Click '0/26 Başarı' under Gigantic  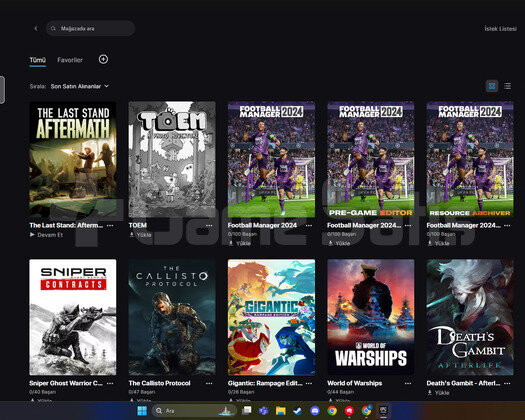[x=241, y=392]
